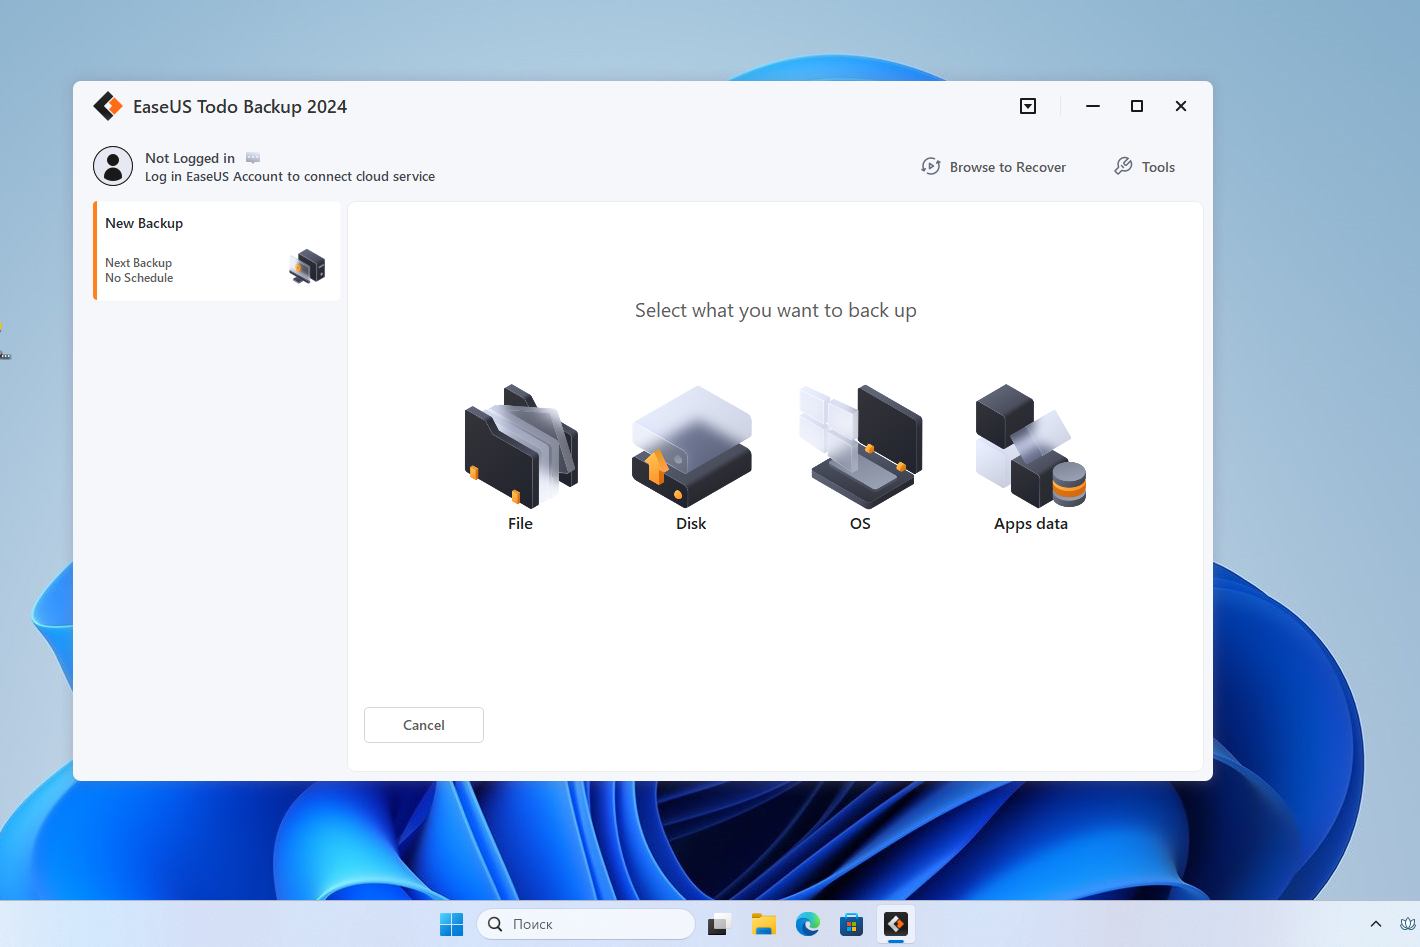Click the 'Not Logged in' text
The height and width of the screenshot is (947, 1420).
[x=190, y=158]
